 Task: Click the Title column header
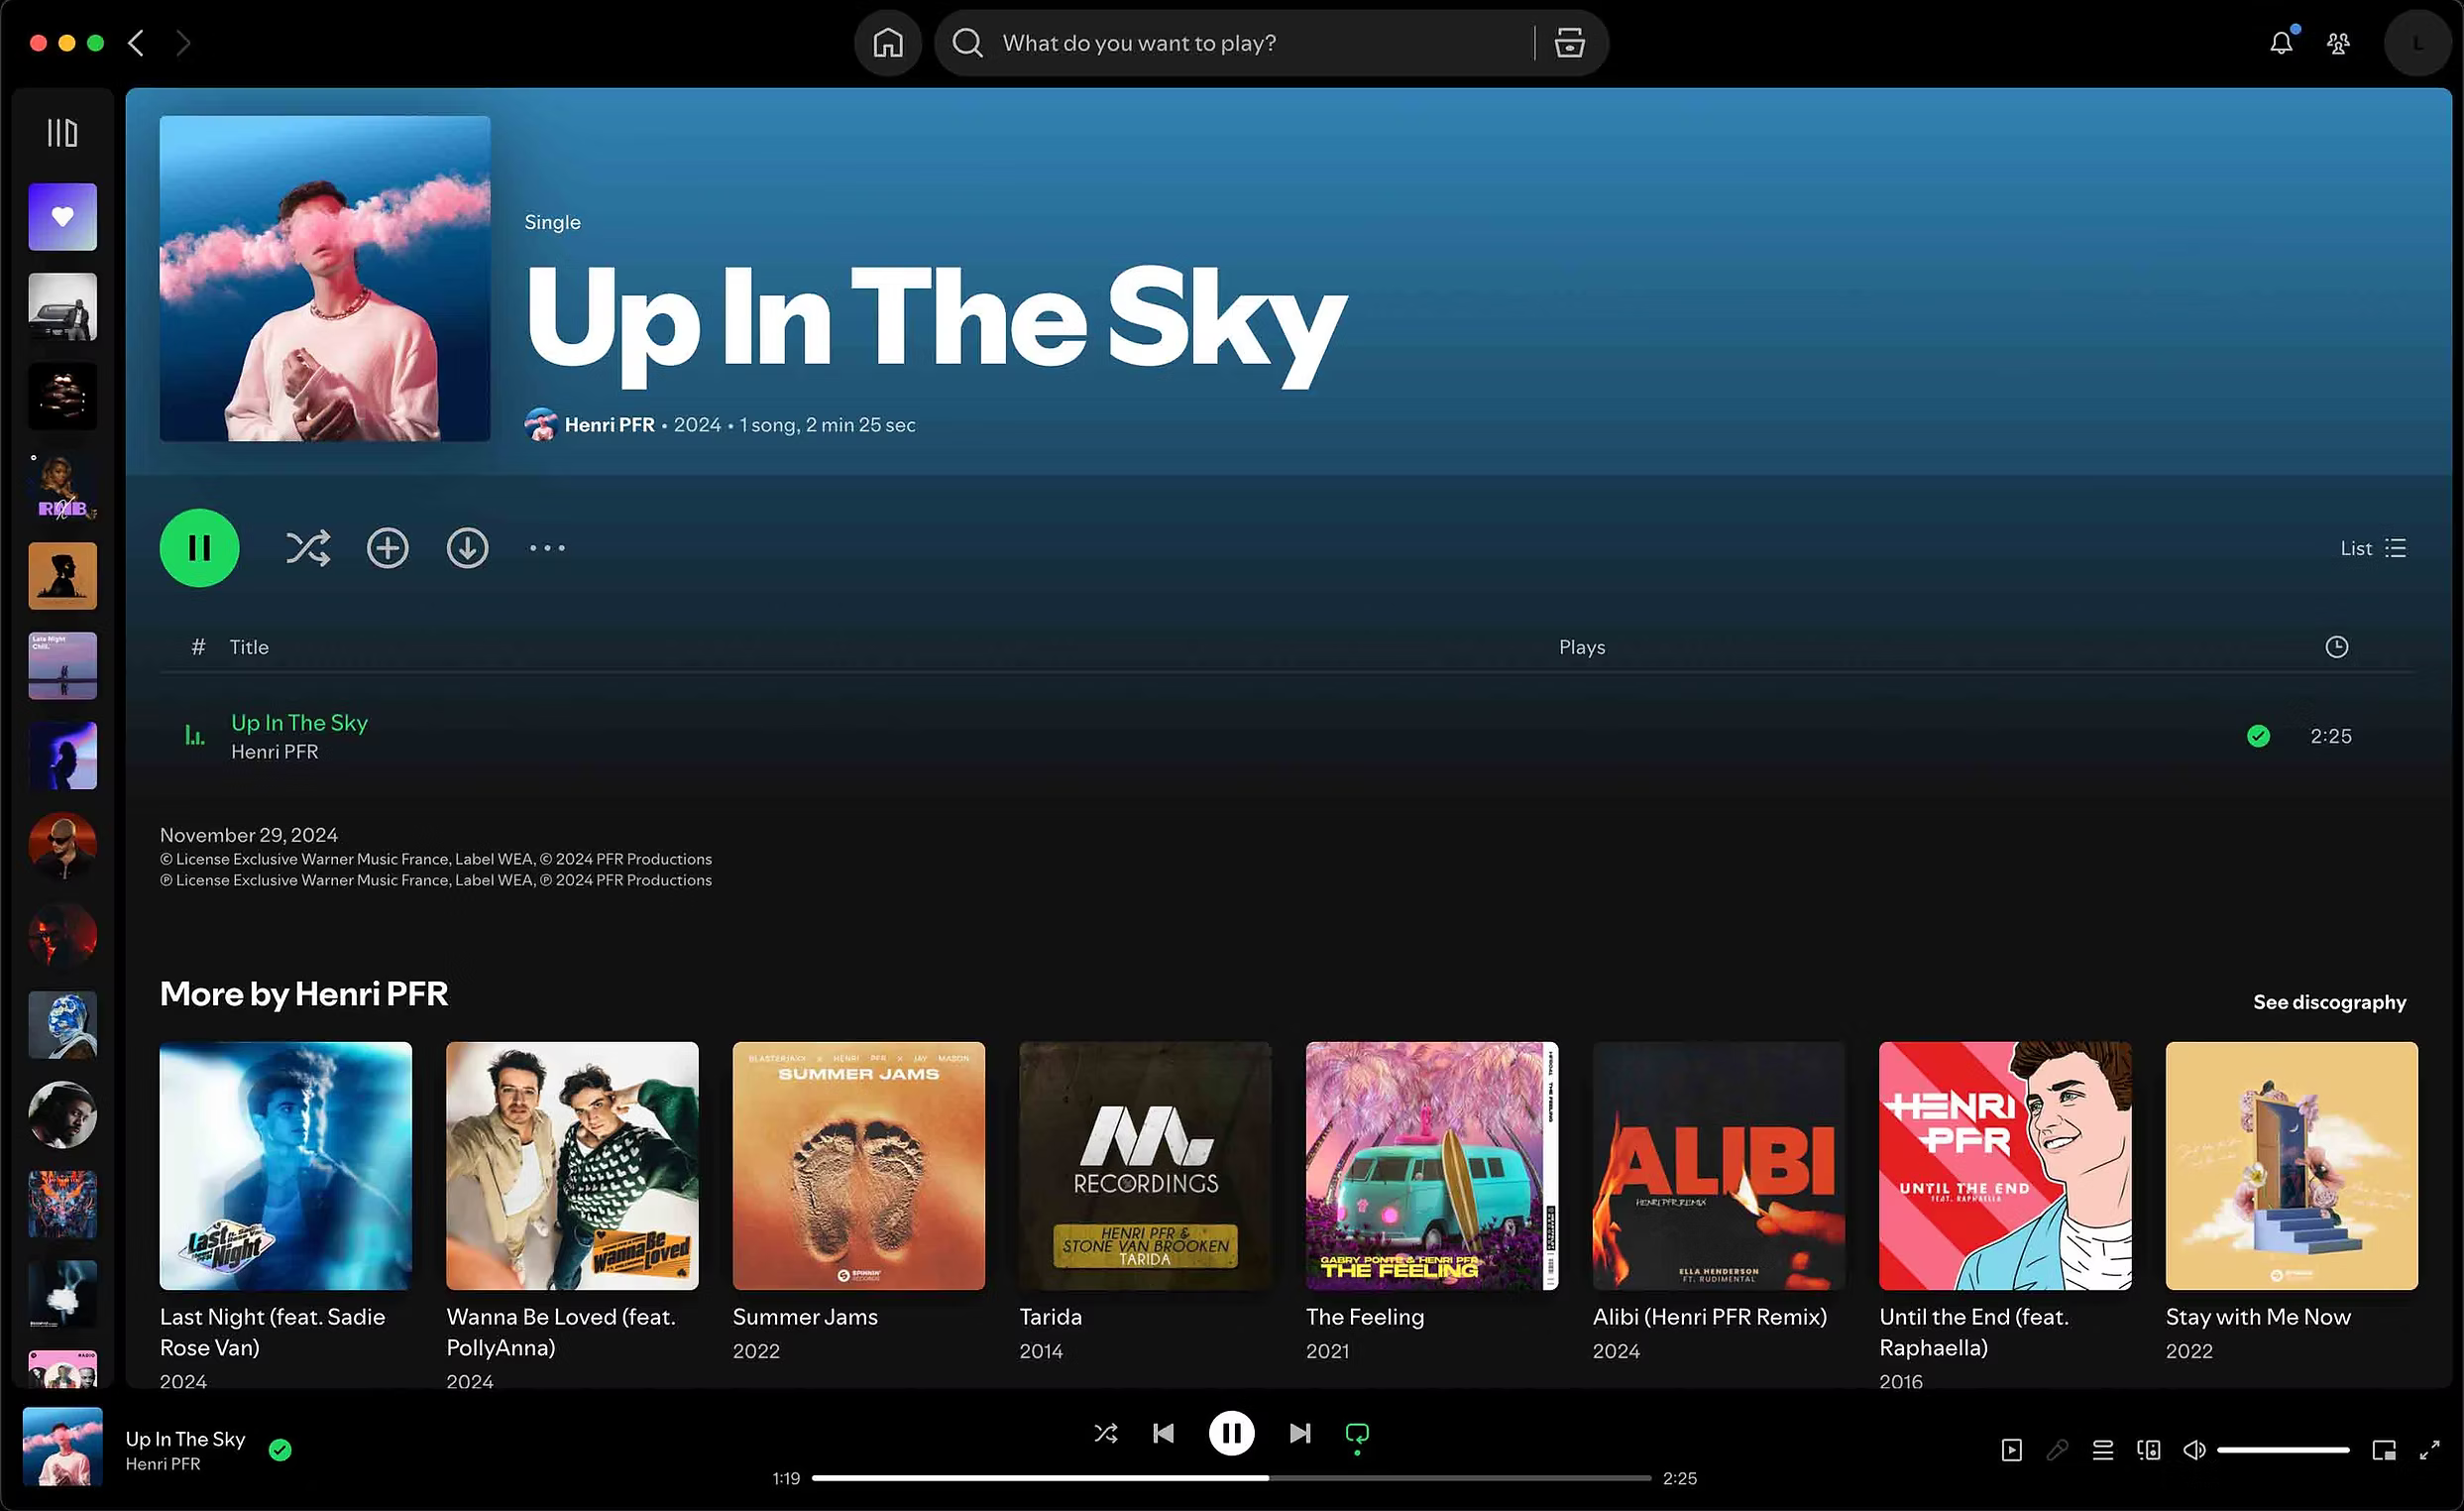(249, 647)
